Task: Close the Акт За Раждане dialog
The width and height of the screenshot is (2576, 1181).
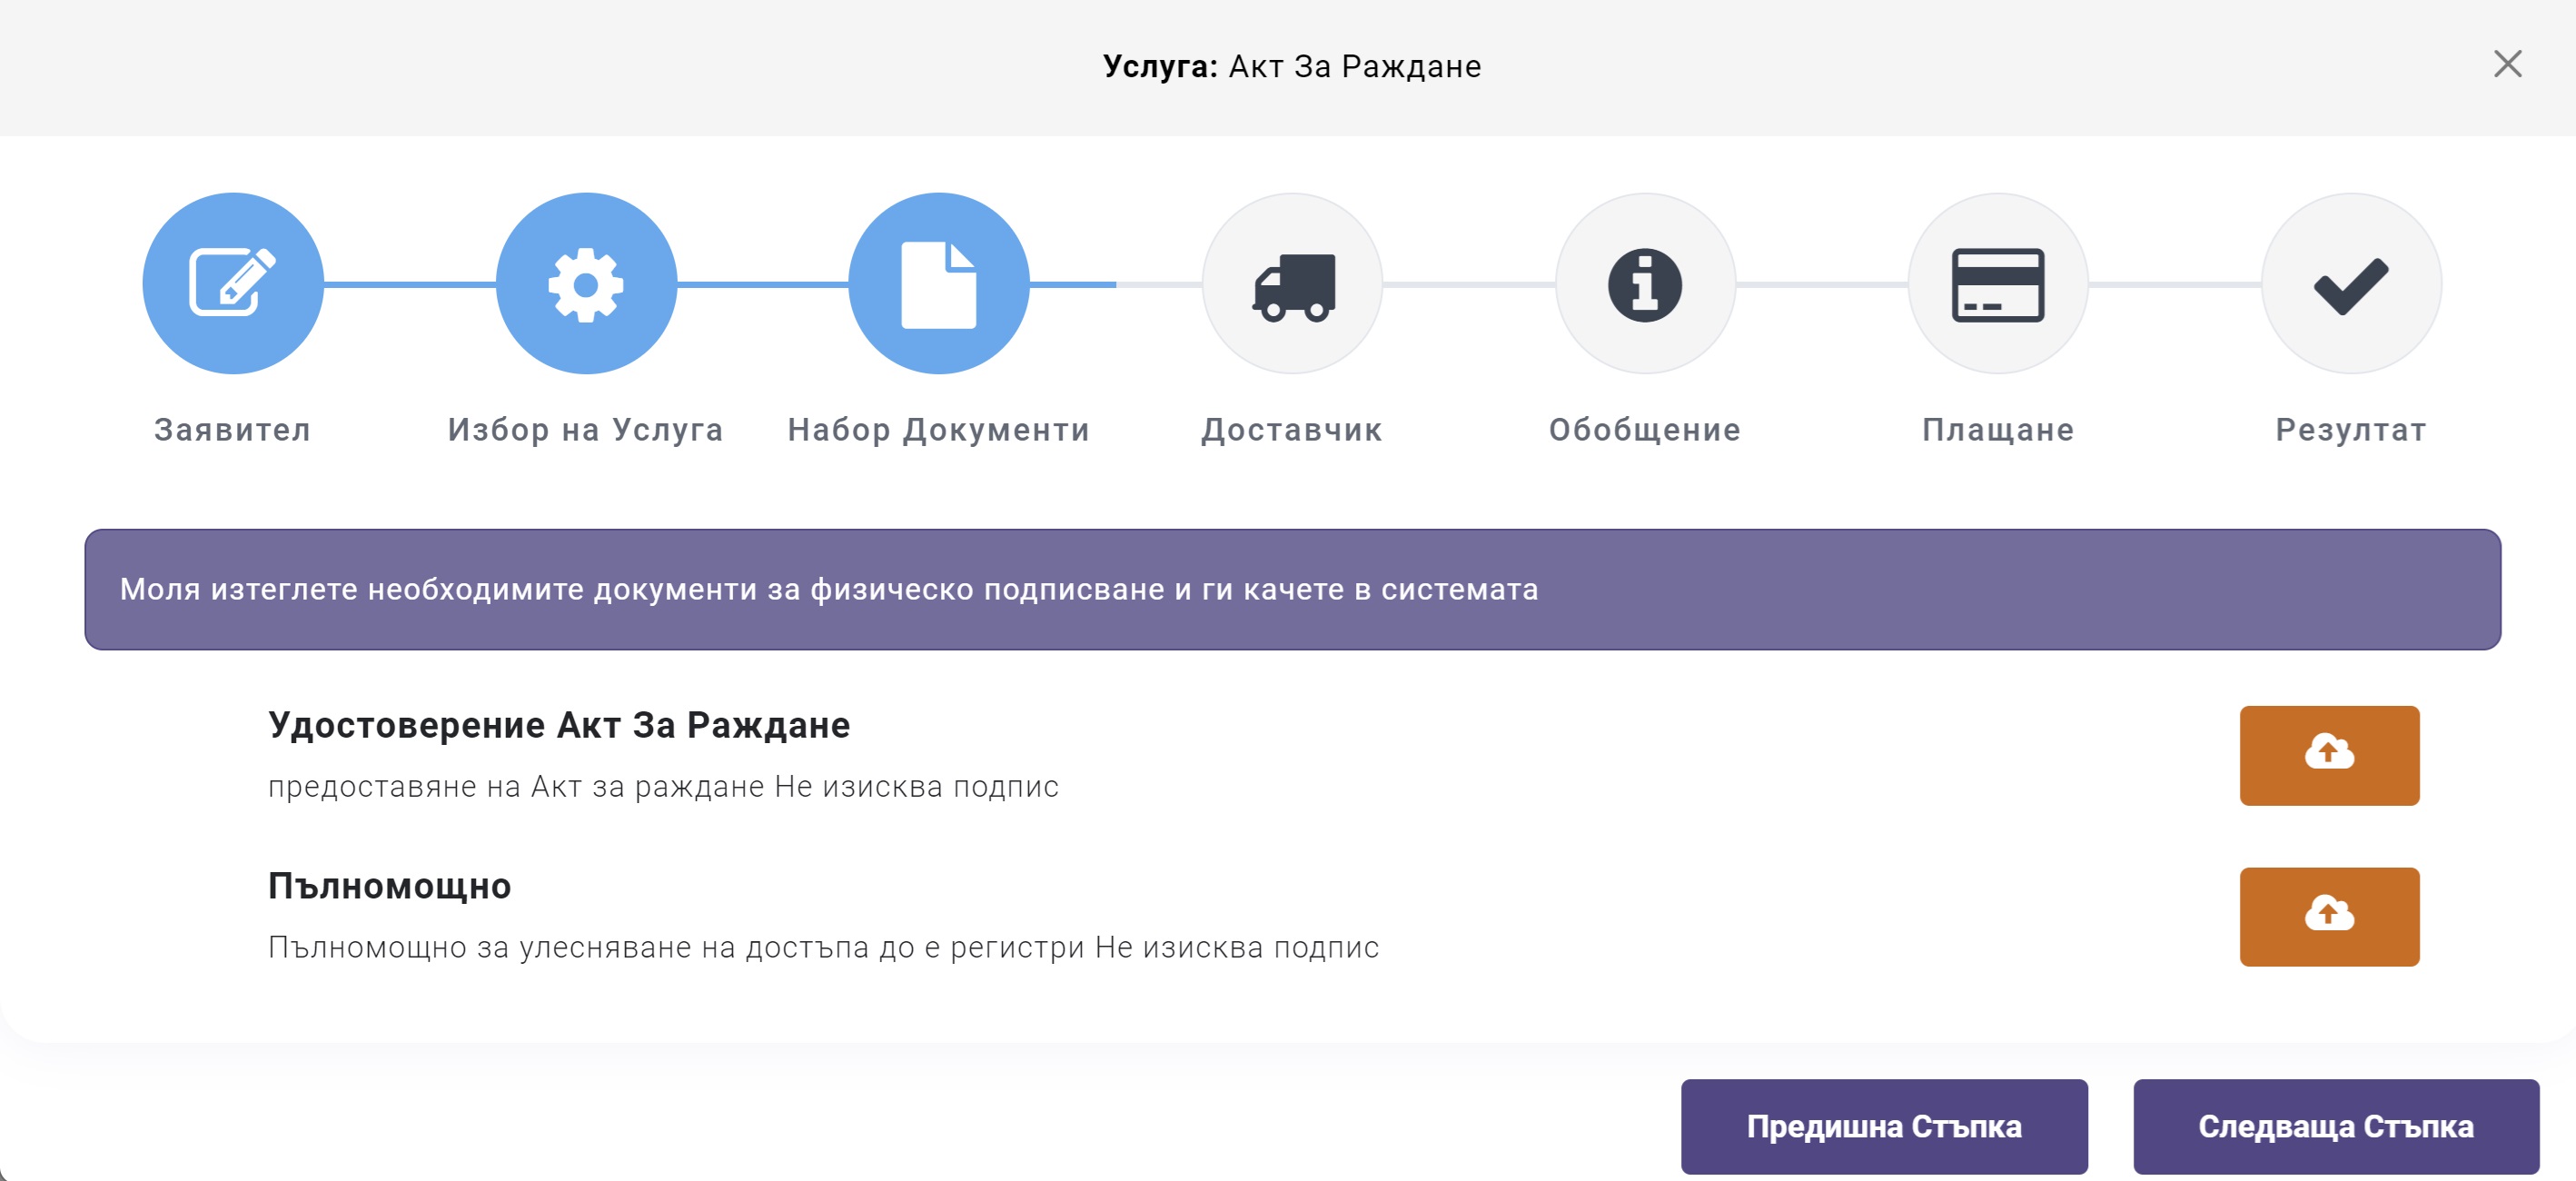Action: click(2507, 64)
